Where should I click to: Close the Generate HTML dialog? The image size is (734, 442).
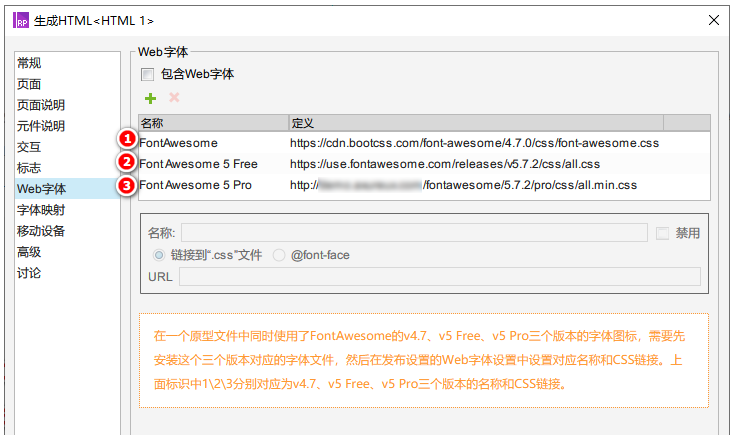point(713,20)
